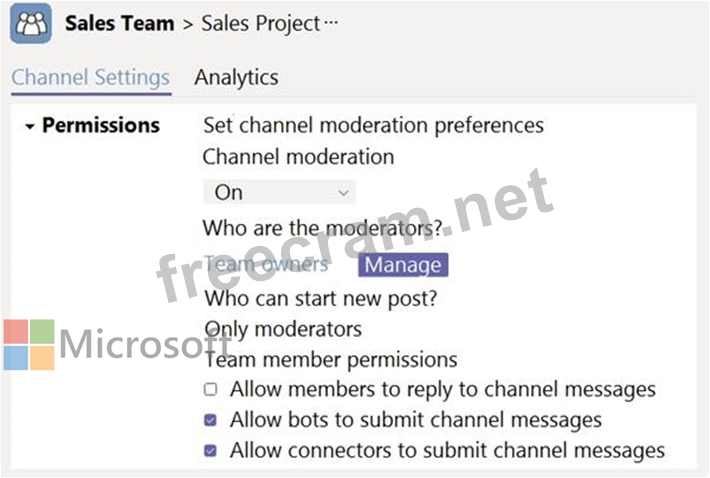Open the Channel moderation dropdown
710x478 pixels.
279,192
